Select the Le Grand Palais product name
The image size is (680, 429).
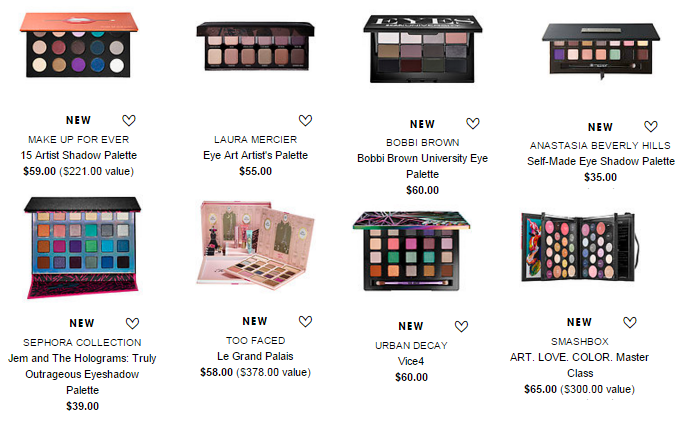(x=255, y=356)
